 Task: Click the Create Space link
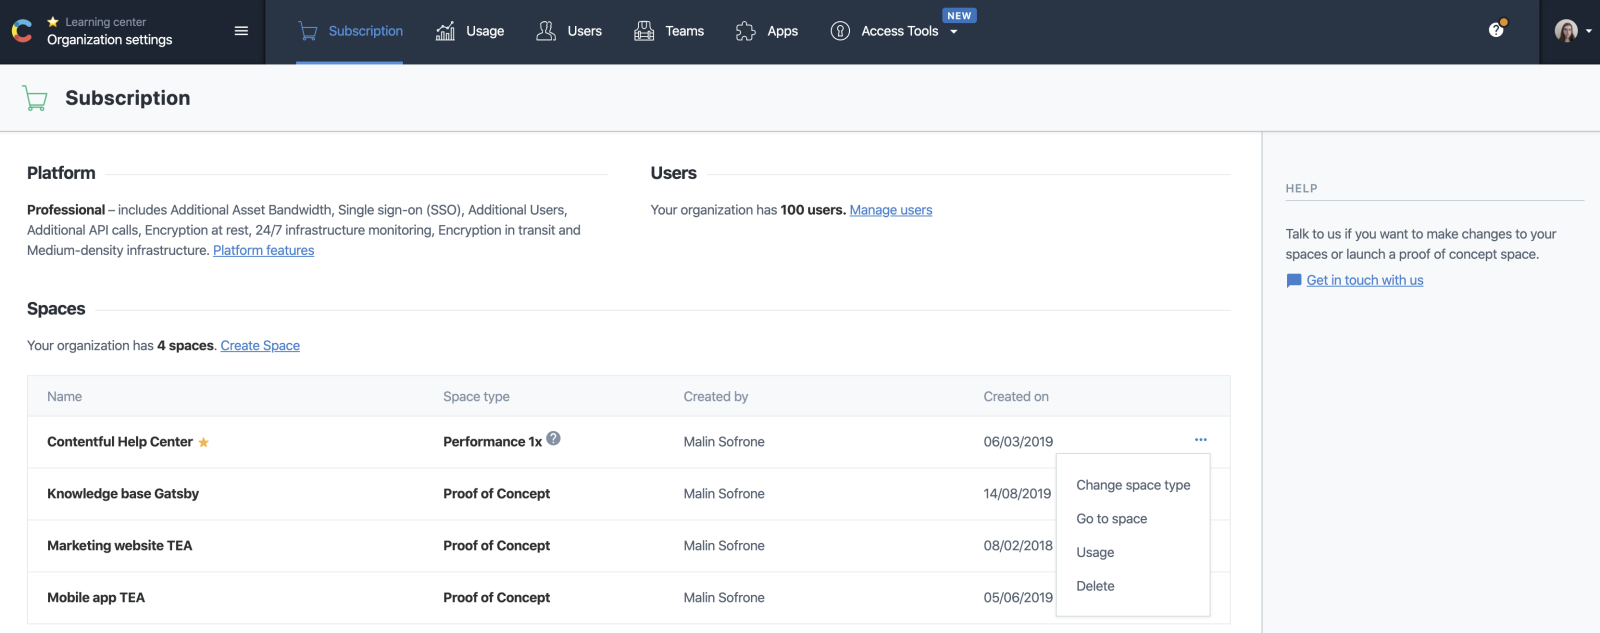tap(260, 346)
